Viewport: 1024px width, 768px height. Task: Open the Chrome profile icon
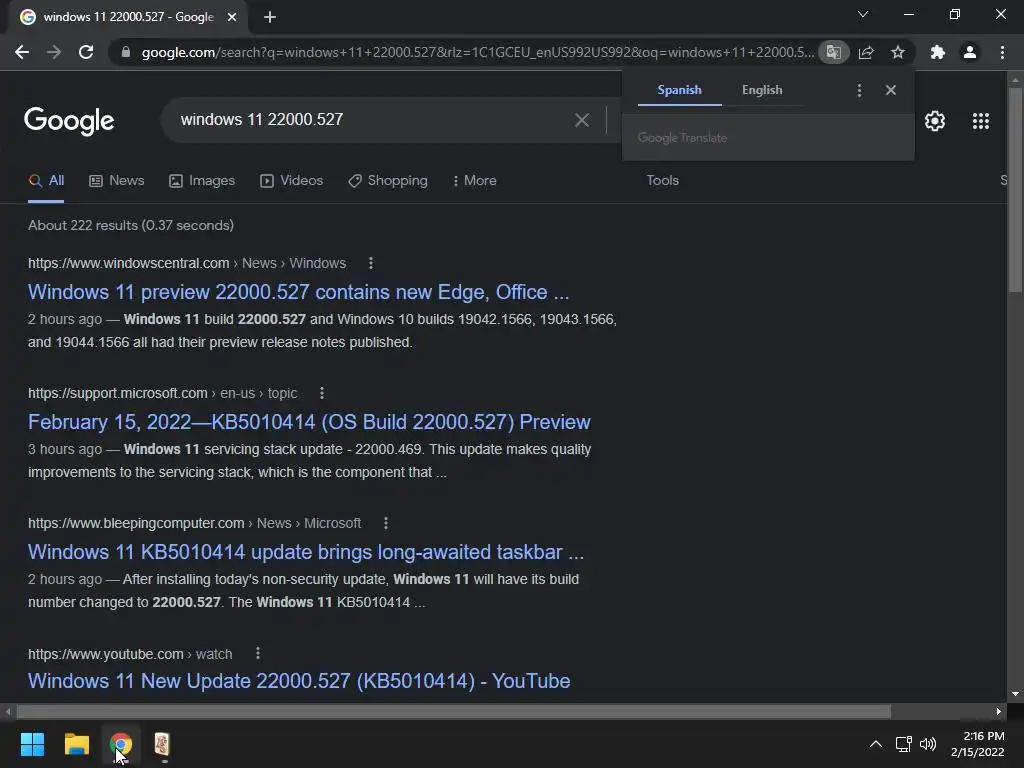[970, 52]
